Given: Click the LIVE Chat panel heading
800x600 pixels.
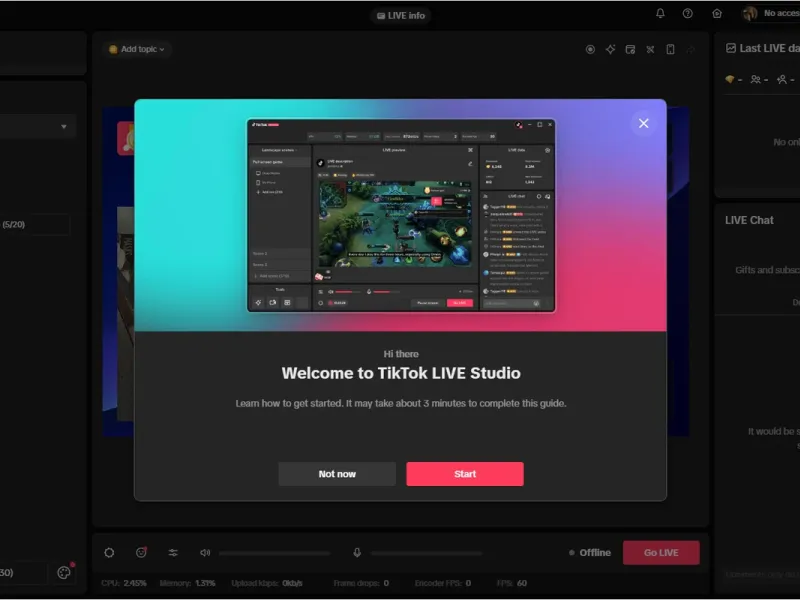Looking at the screenshot, I should (x=749, y=220).
